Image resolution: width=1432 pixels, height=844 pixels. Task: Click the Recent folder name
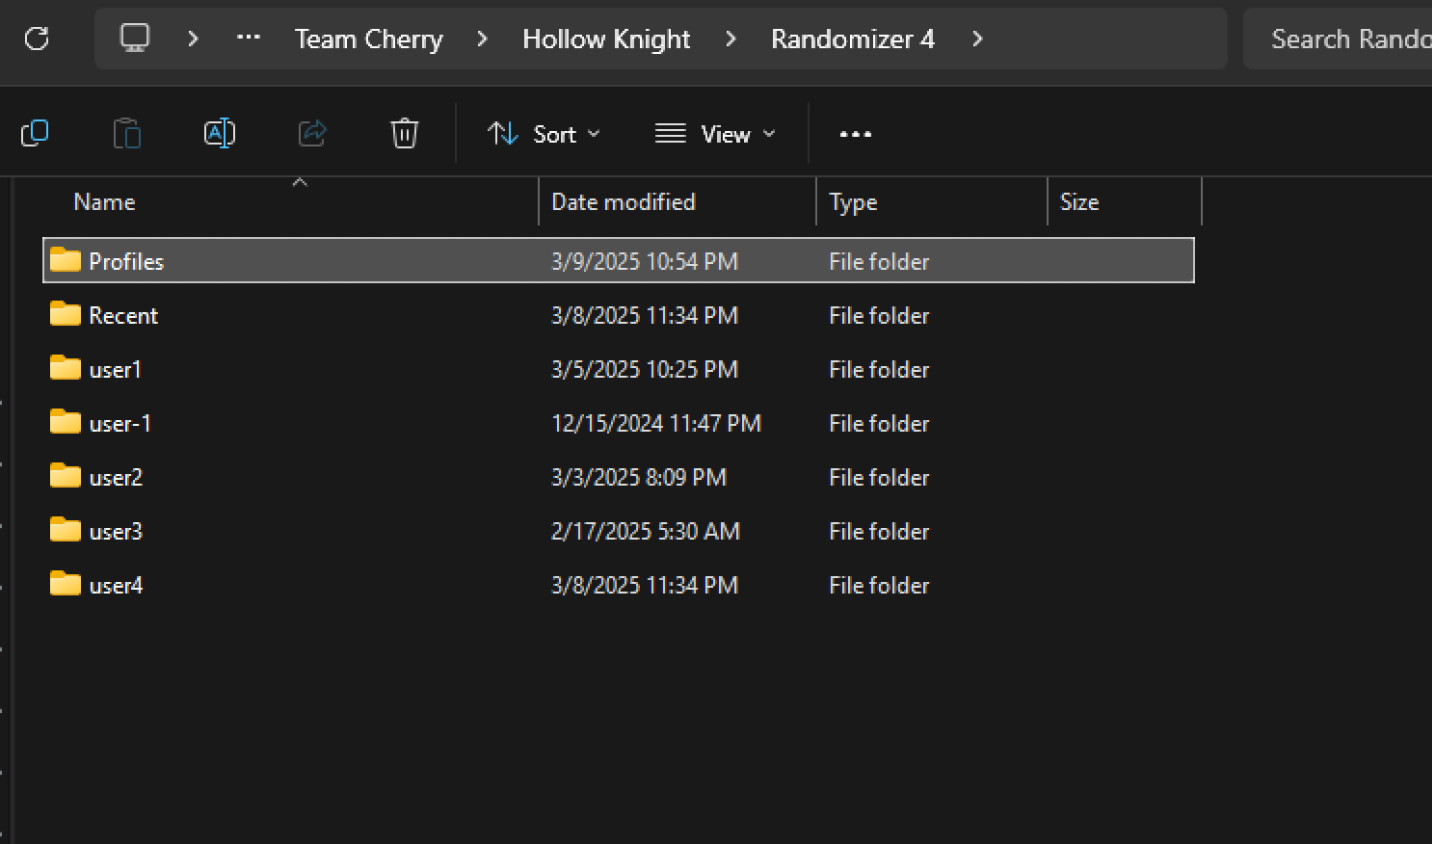pyautogui.click(x=123, y=315)
